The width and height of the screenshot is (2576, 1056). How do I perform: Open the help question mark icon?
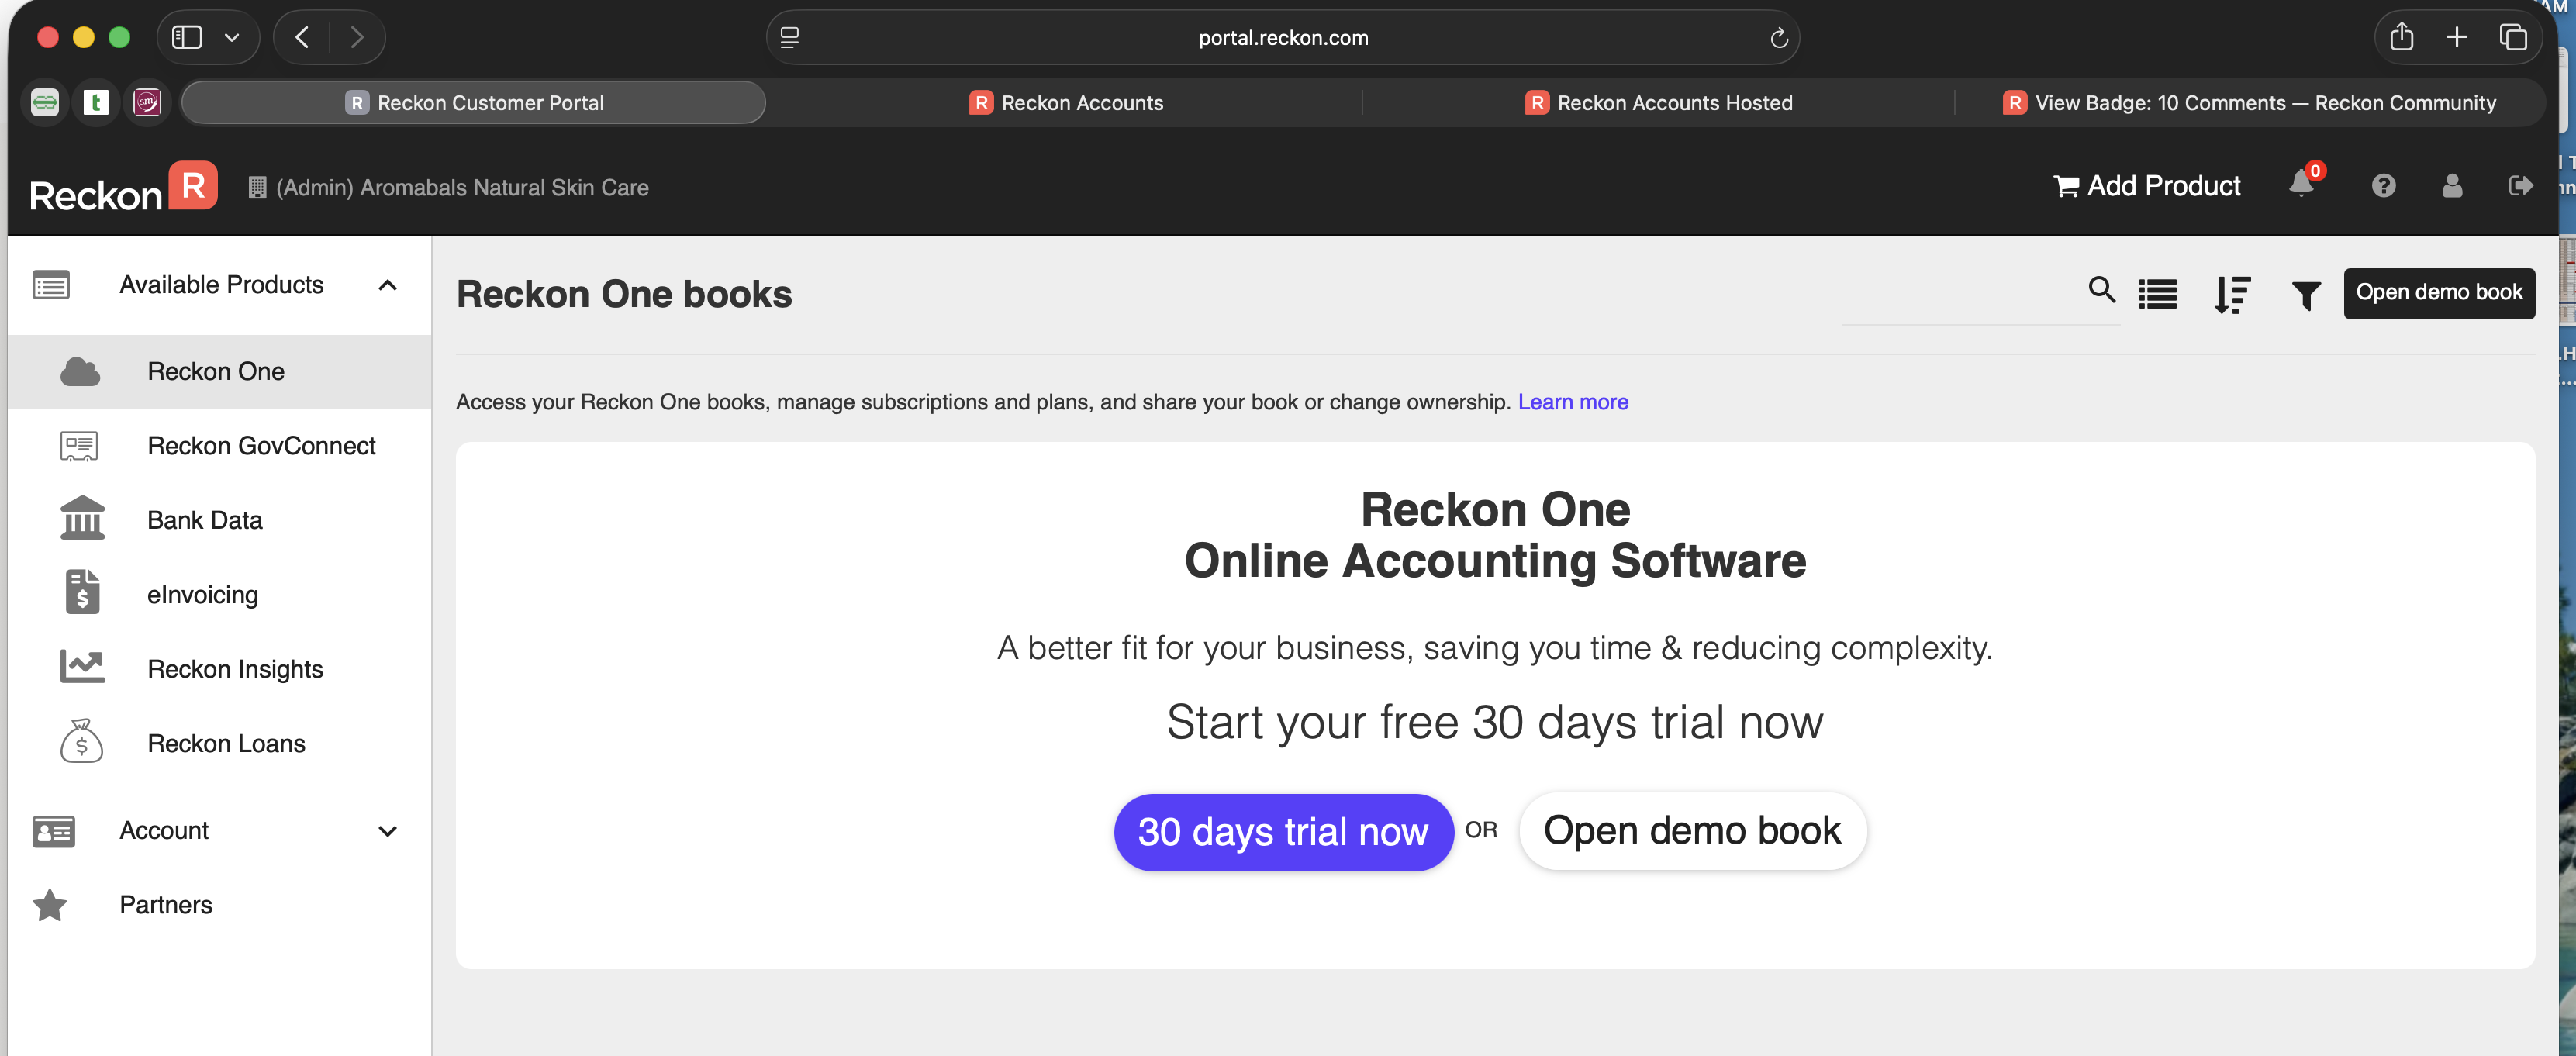point(2383,186)
